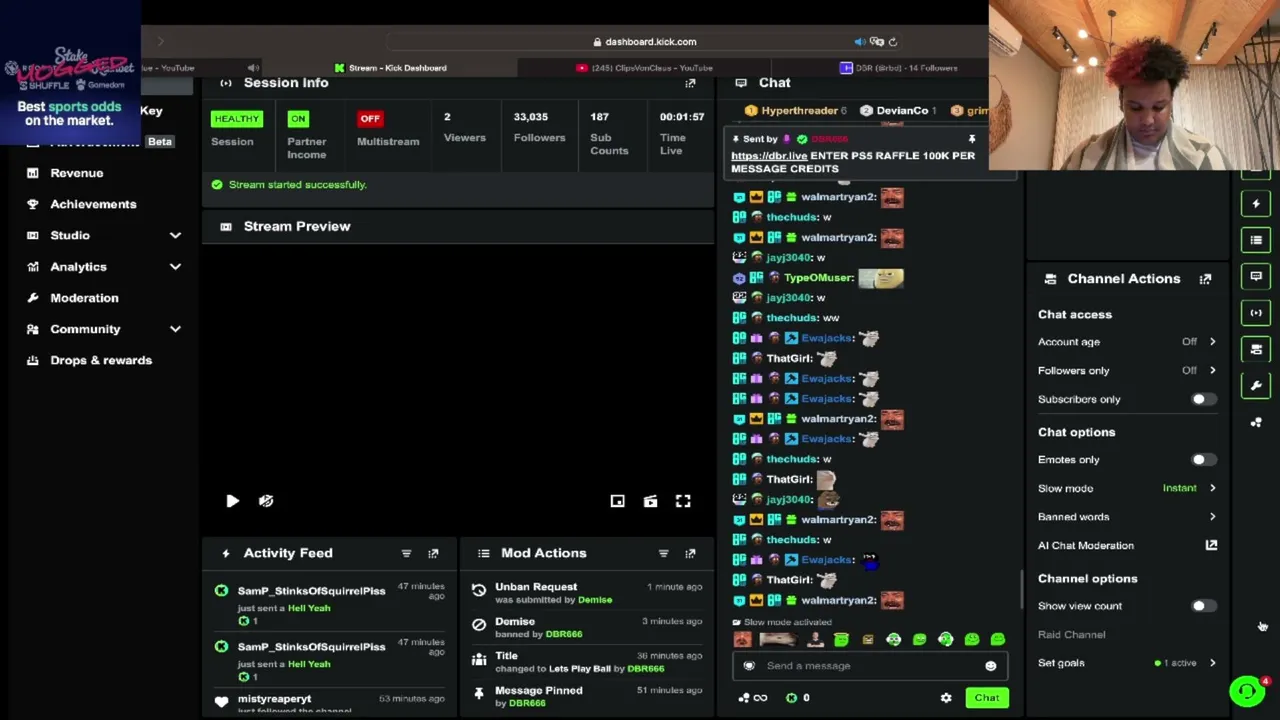Pop out the Session Info panel

pyautogui.click(x=690, y=83)
